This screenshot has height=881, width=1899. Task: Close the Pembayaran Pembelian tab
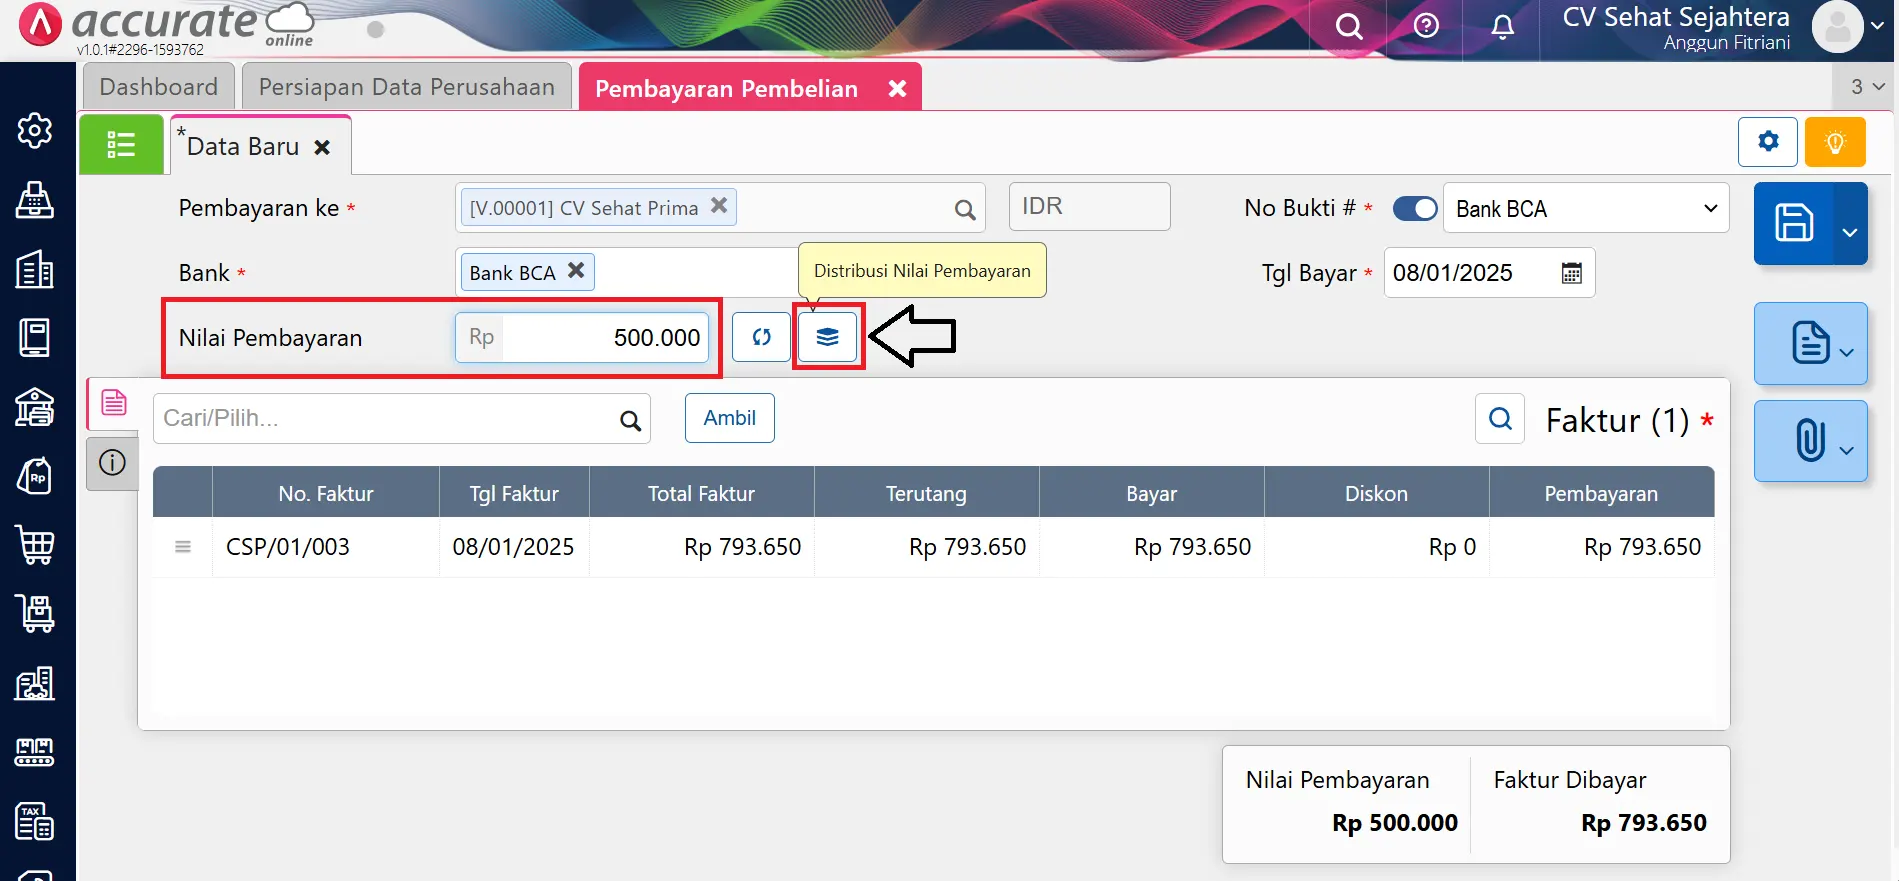[897, 88]
